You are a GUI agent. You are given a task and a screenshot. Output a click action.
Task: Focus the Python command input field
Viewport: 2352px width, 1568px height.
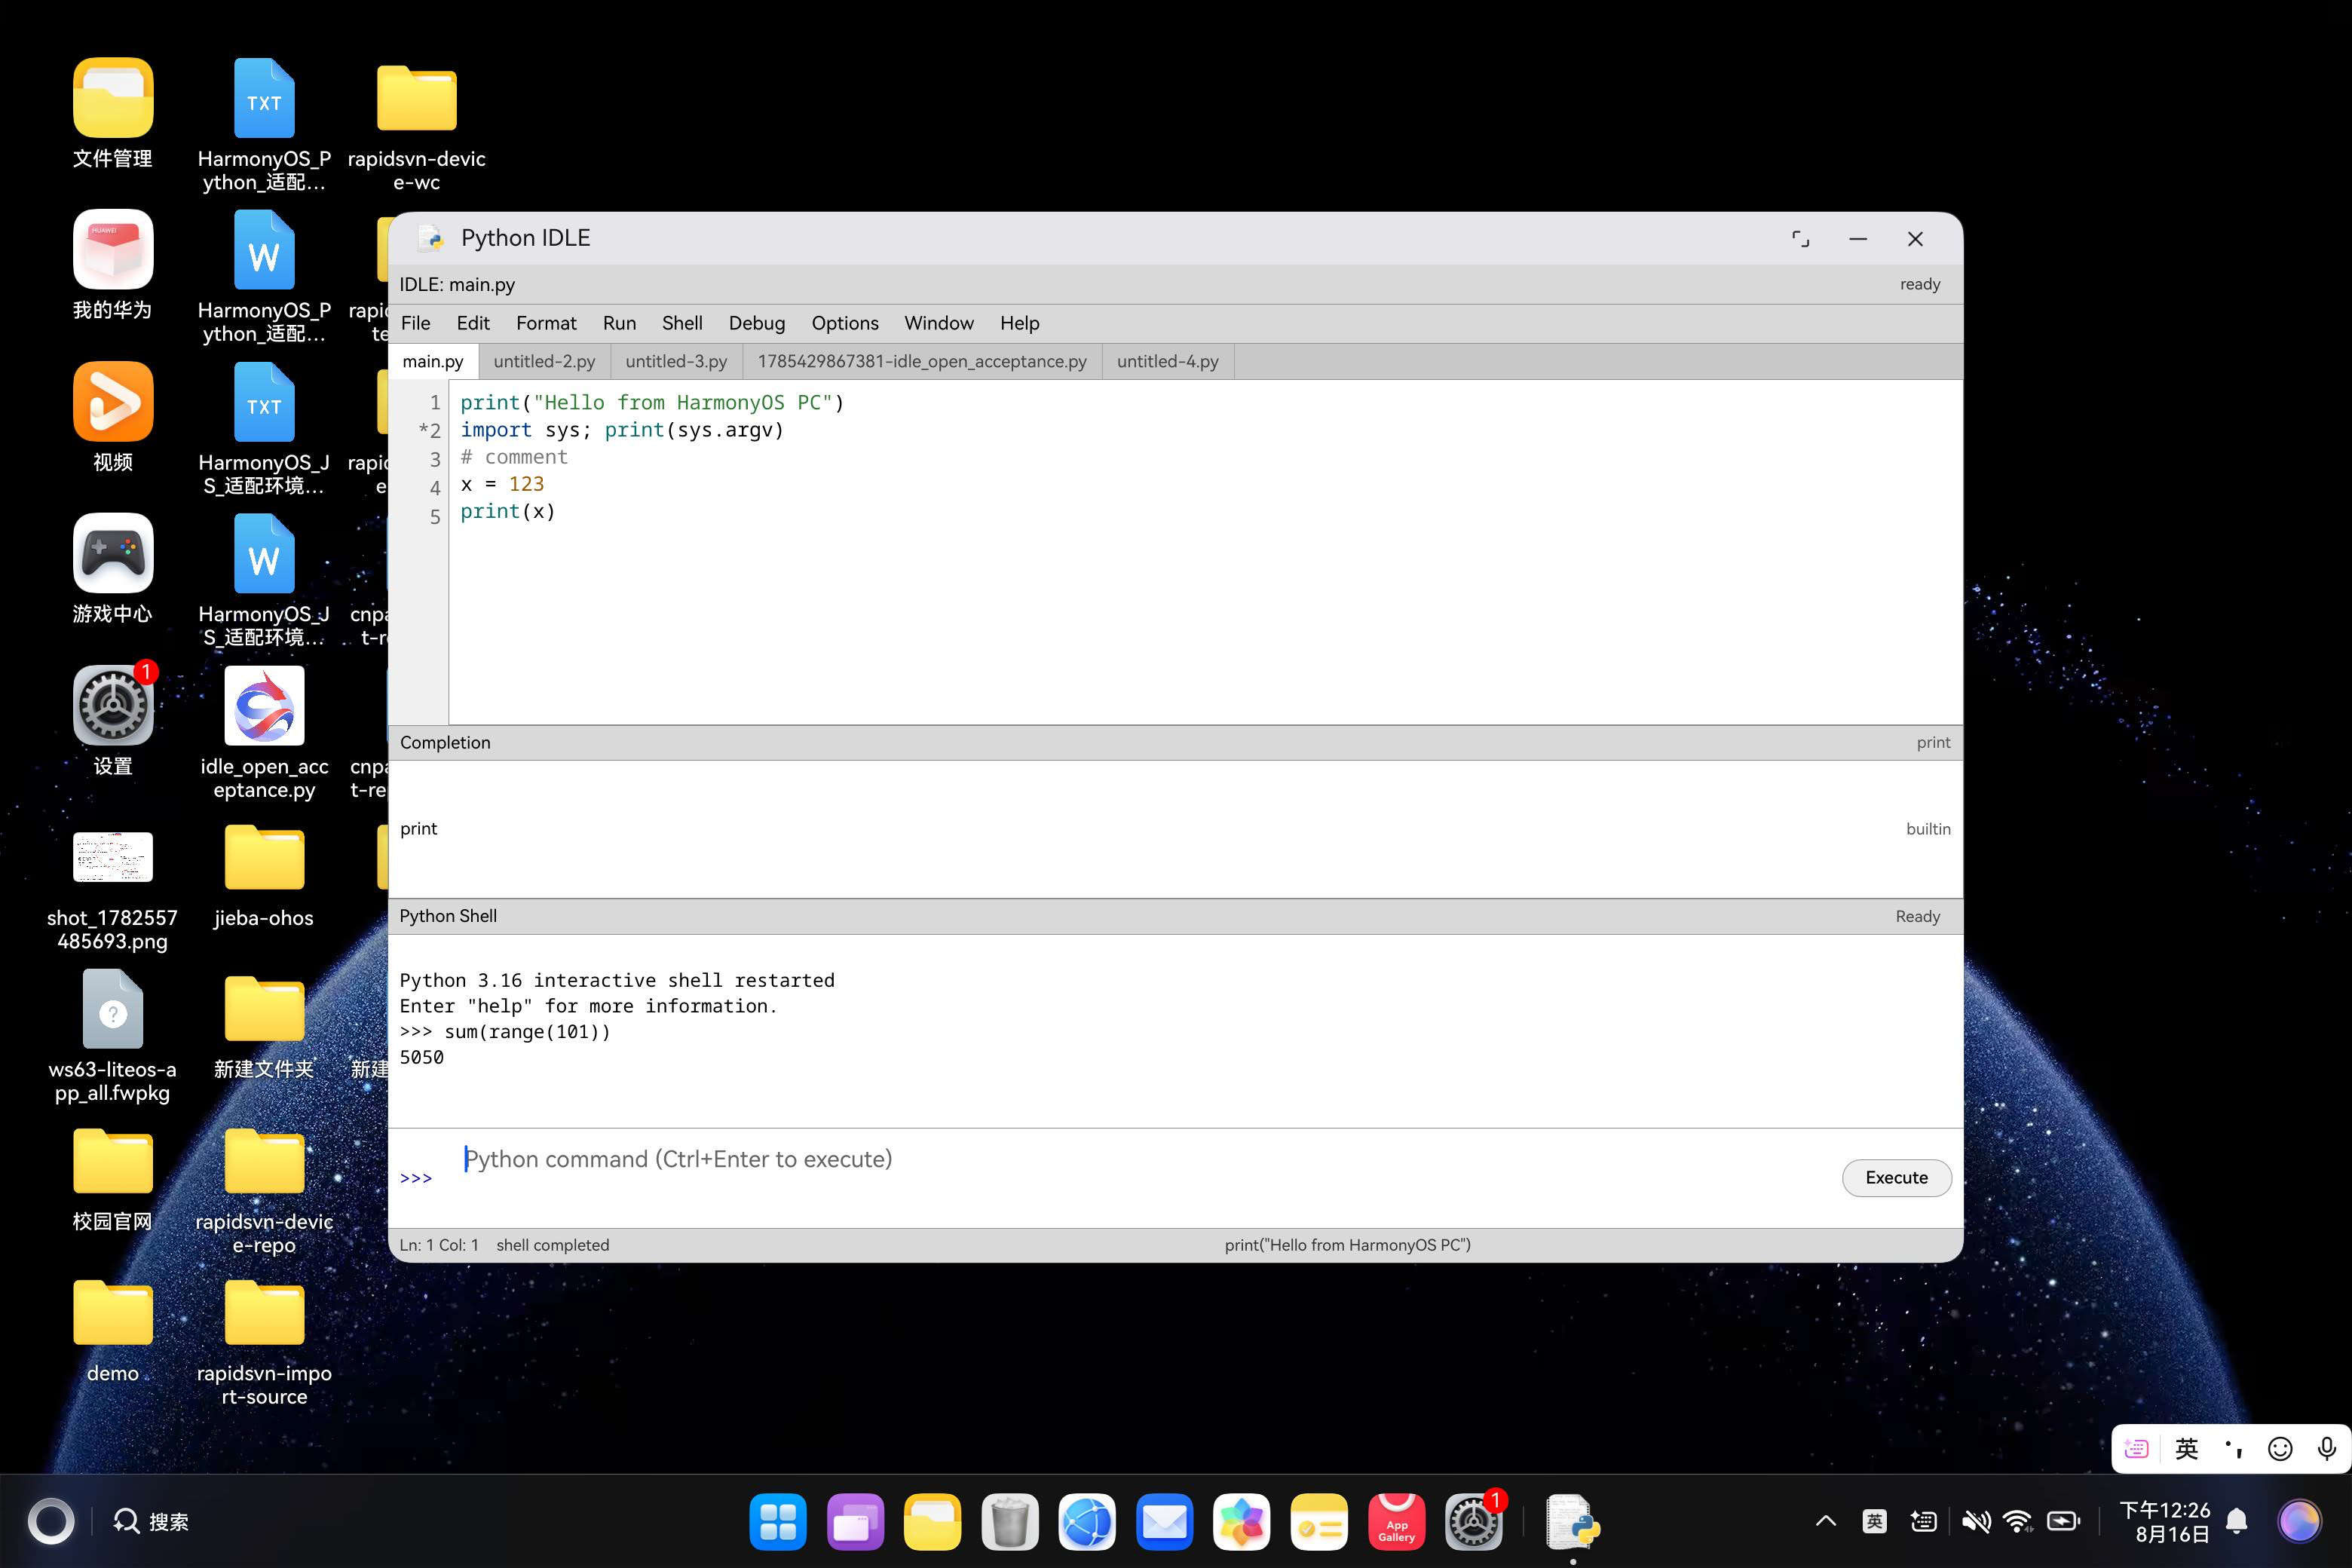(x=1145, y=1177)
